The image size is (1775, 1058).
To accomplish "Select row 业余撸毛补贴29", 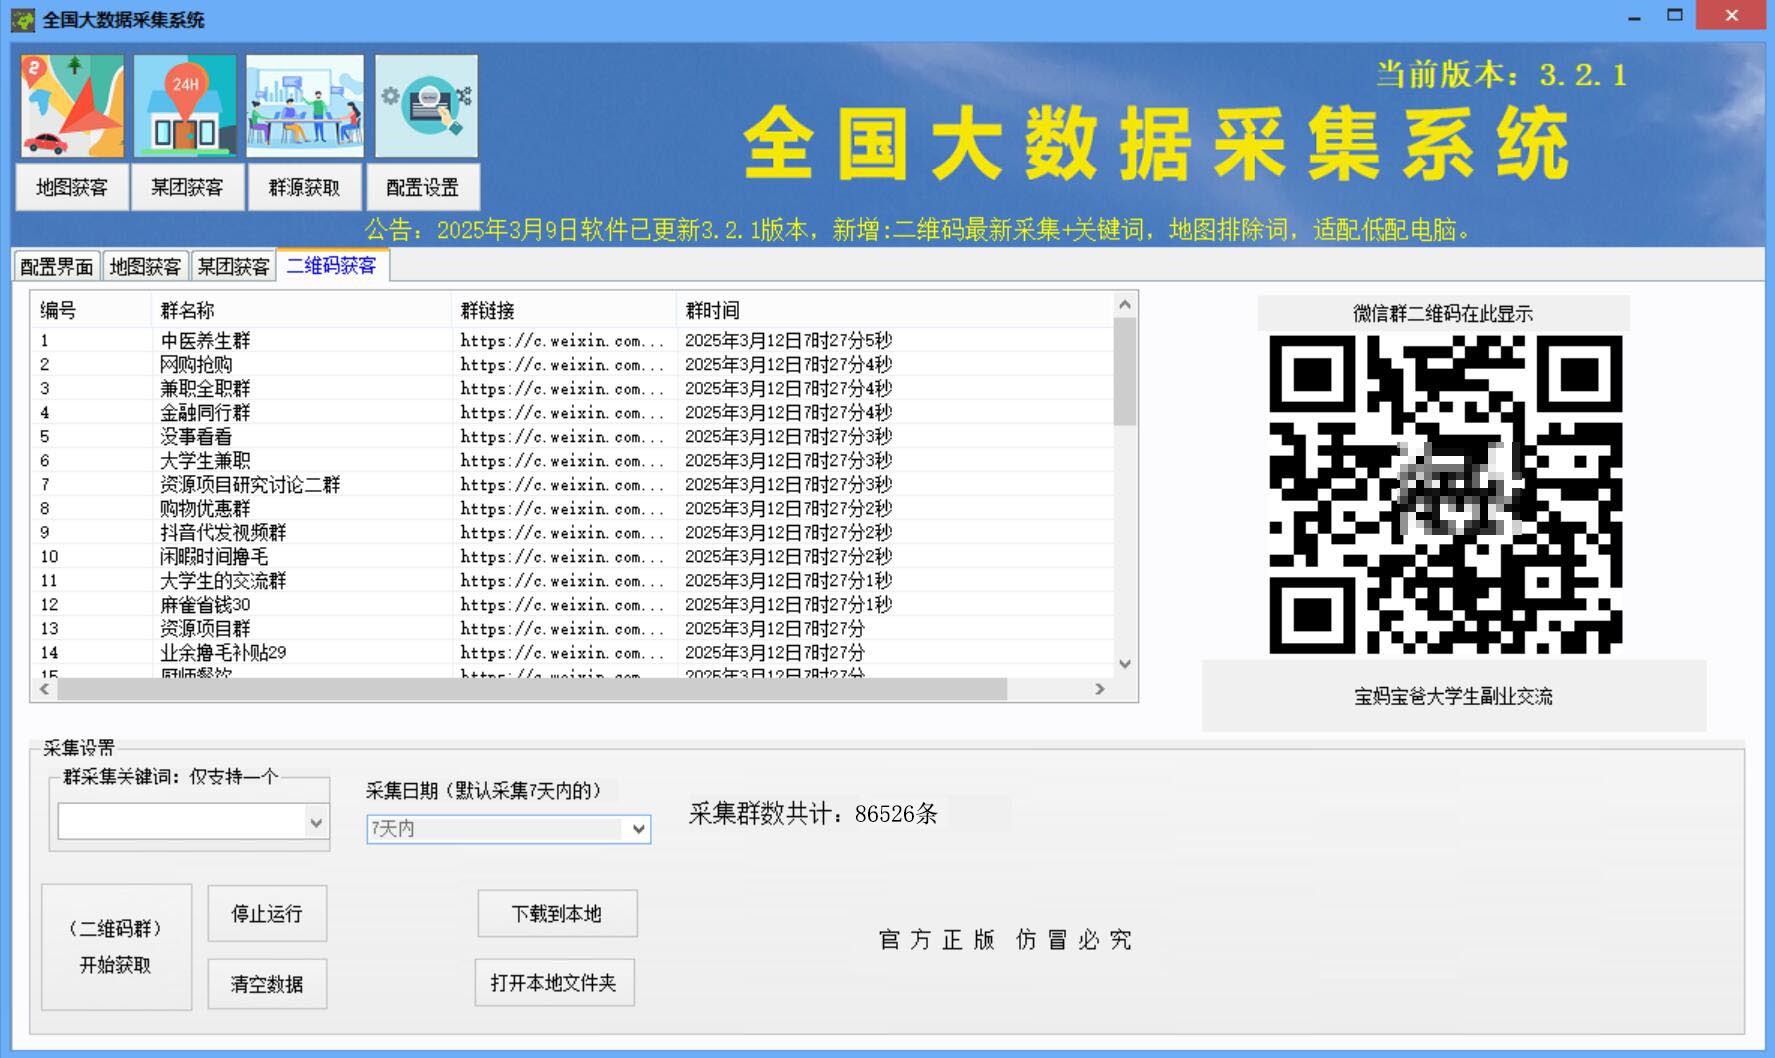I will click(x=572, y=652).
